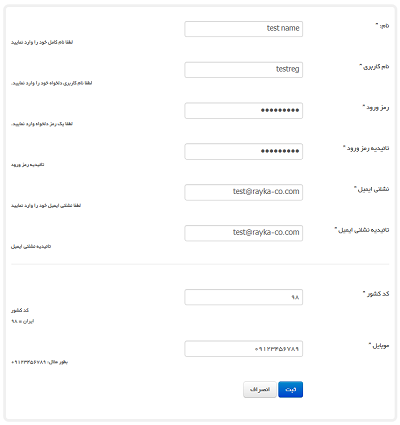Click the mobile number example hint text

pos(39,362)
